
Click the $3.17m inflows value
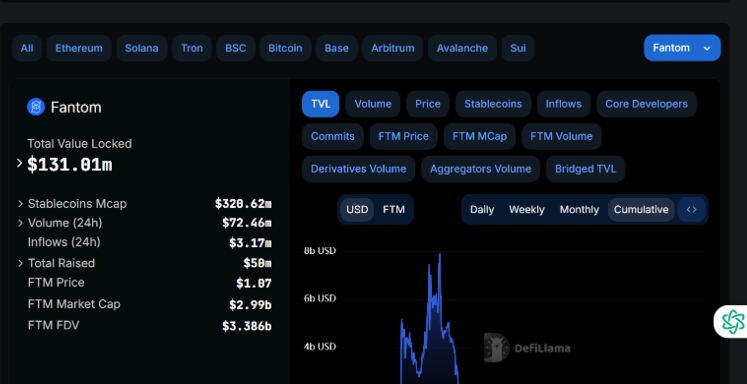tap(250, 243)
